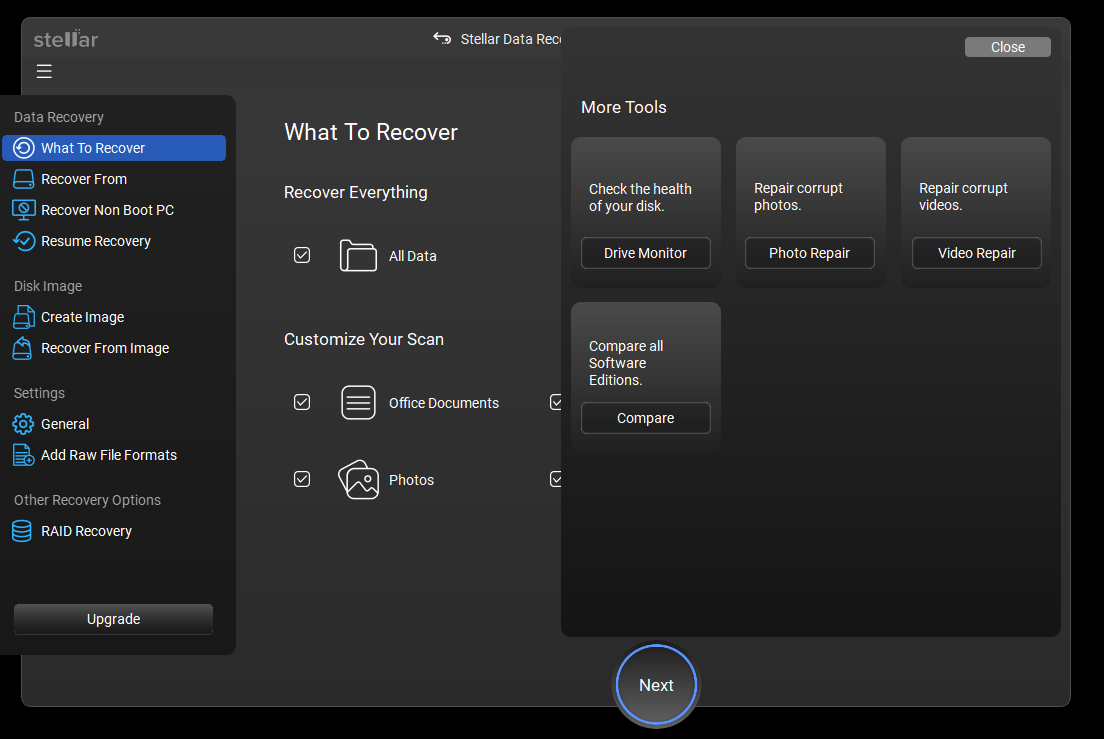This screenshot has height=739, width=1104.
Task: Click the 'Disk Image' section label
Action: point(48,286)
